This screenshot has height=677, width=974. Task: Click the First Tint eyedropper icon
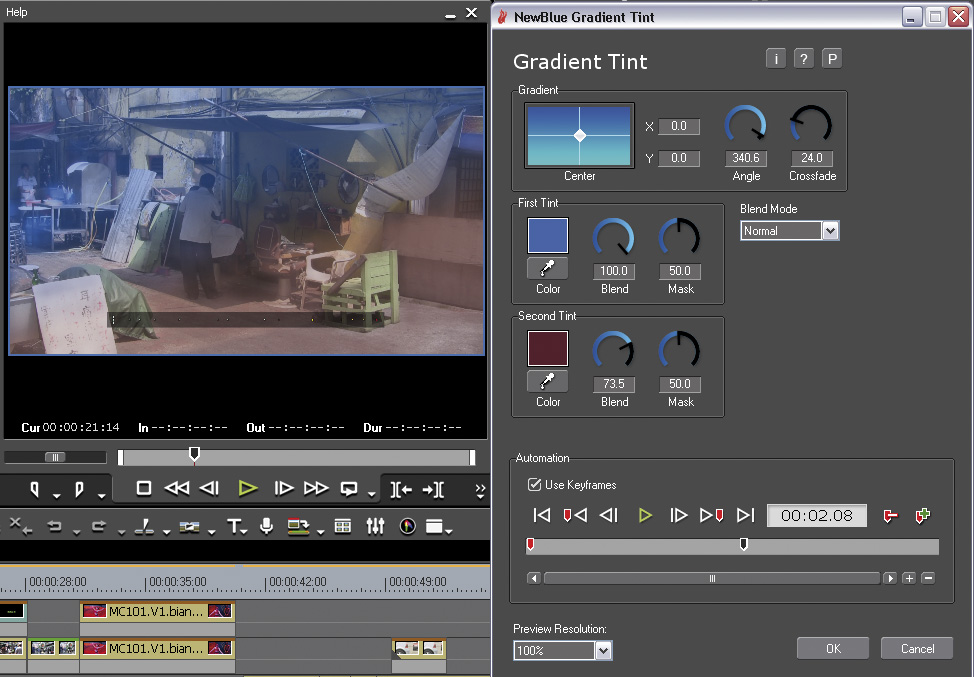[x=548, y=268]
